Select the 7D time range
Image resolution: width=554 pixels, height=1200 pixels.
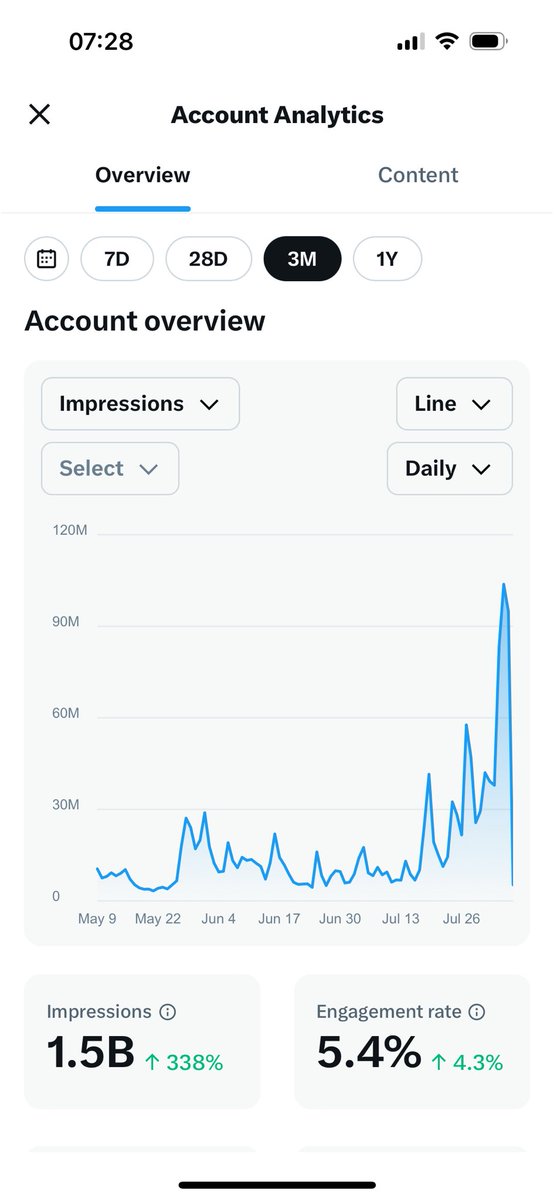pyautogui.click(x=117, y=259)
